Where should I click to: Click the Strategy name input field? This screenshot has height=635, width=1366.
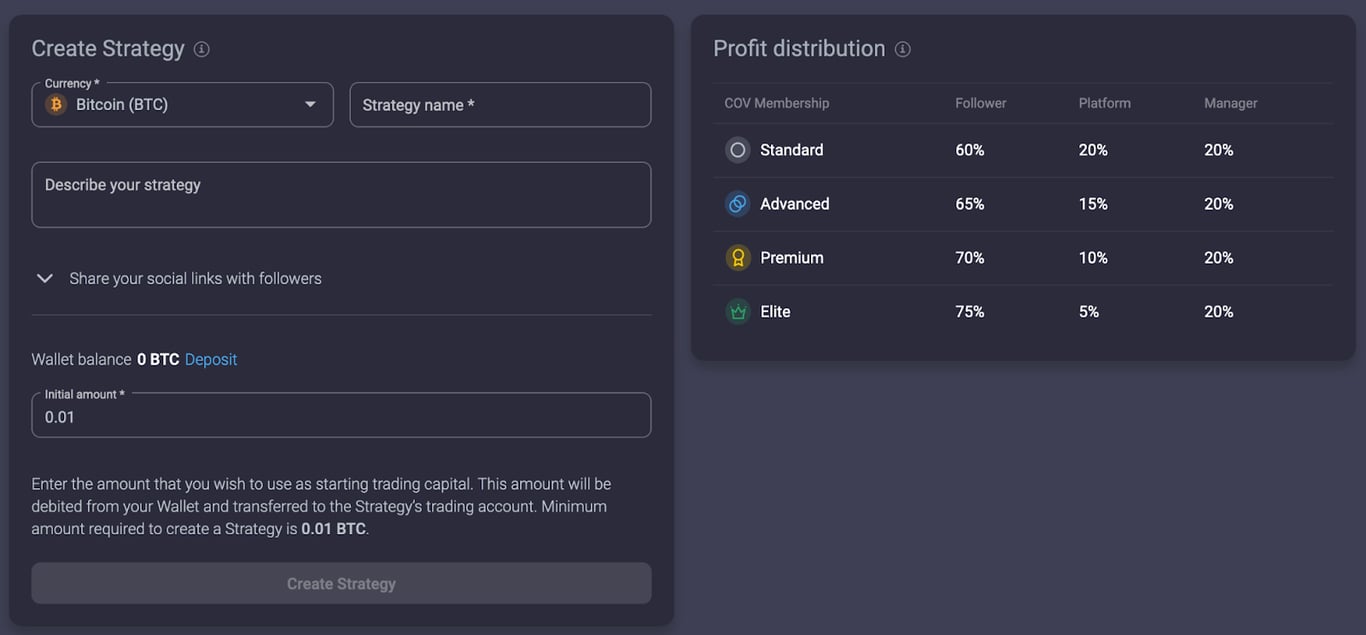(x=498, y=104)
